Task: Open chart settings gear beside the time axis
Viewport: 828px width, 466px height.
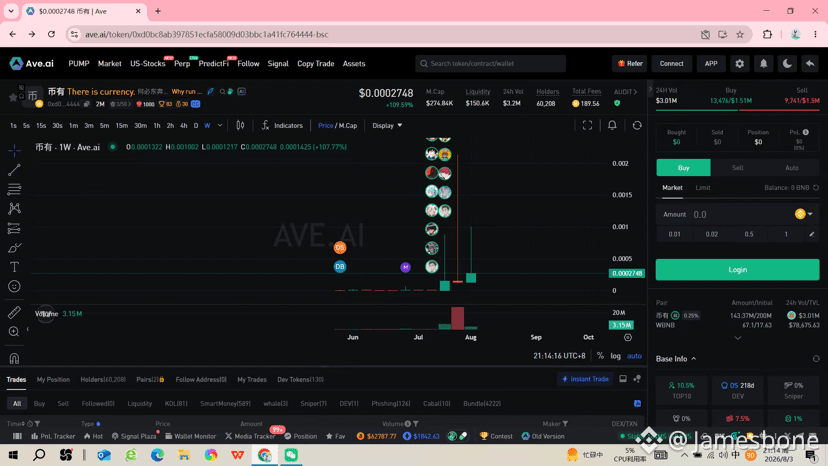Action: 628,337
